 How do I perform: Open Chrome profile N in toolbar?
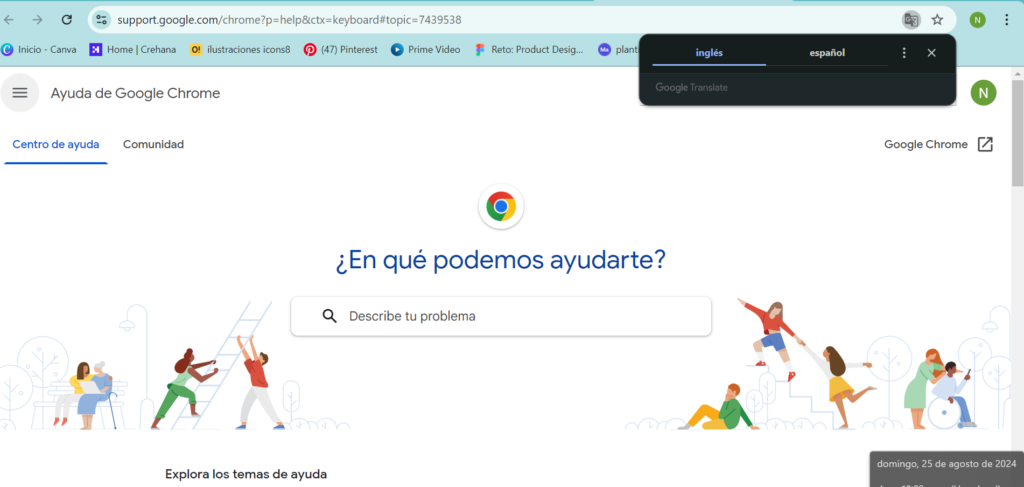coord(977,20)
